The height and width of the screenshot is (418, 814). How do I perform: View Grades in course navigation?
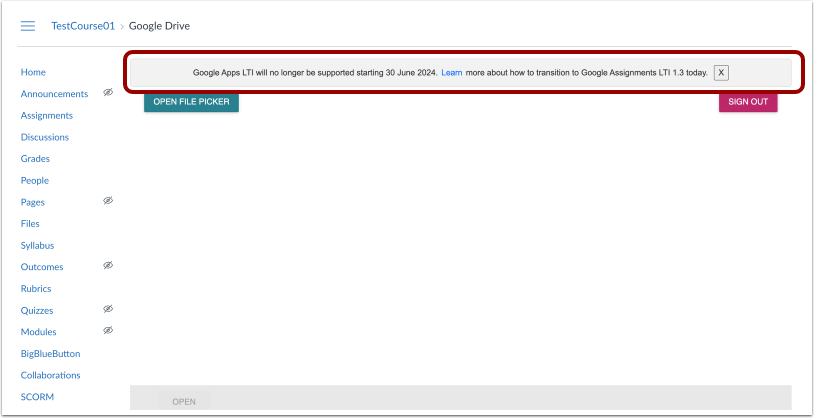35,159
